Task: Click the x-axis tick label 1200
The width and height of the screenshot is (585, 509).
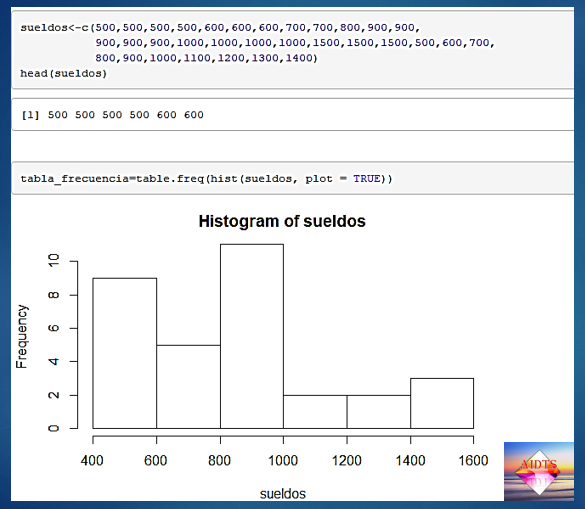Action: (x=347, y=460)
